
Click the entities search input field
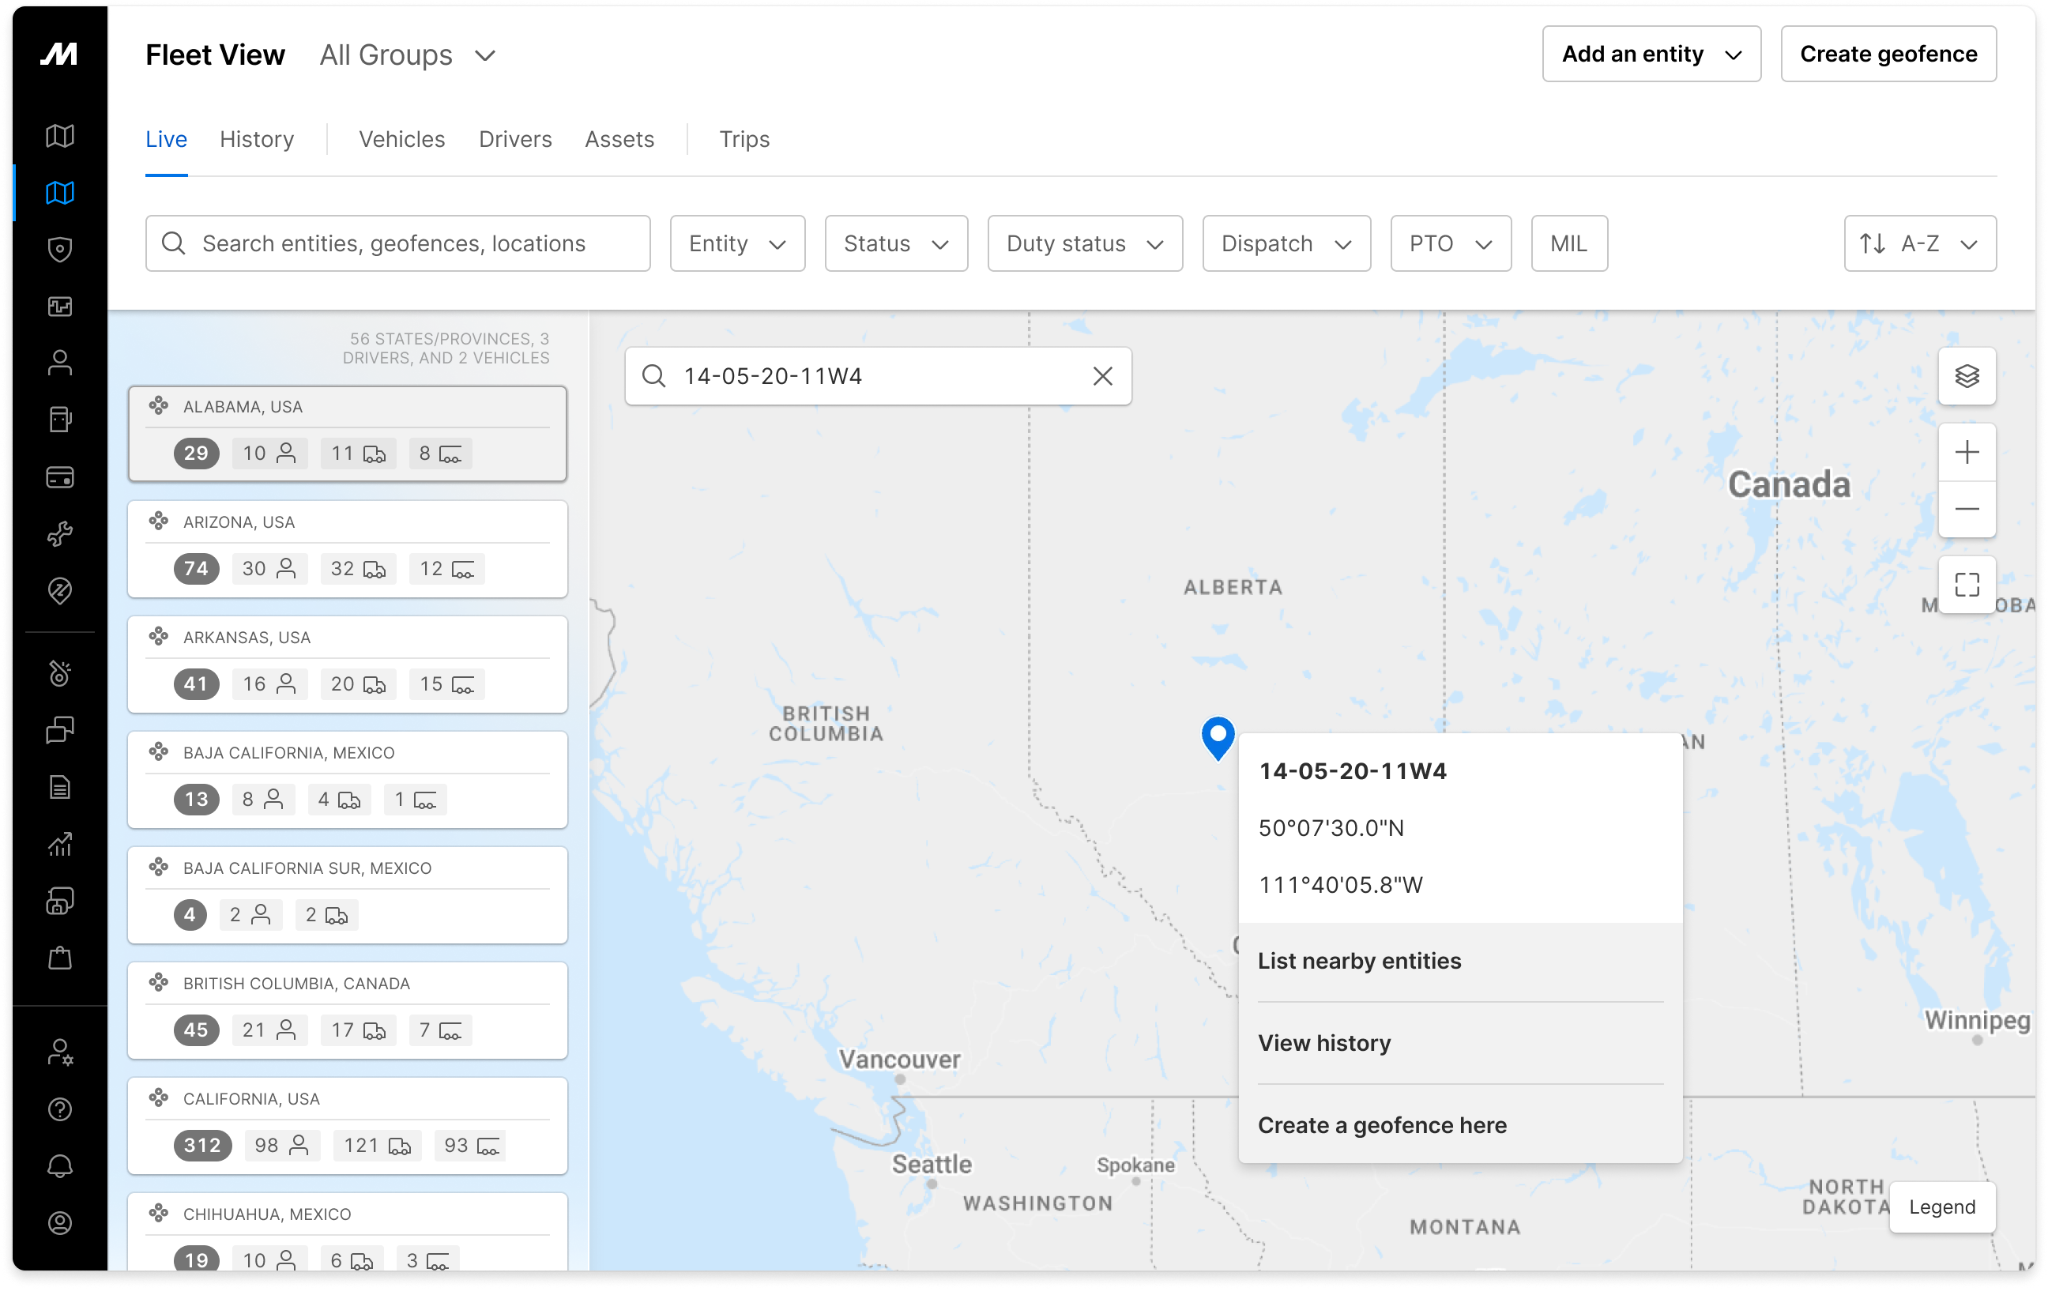click(398, 244)
